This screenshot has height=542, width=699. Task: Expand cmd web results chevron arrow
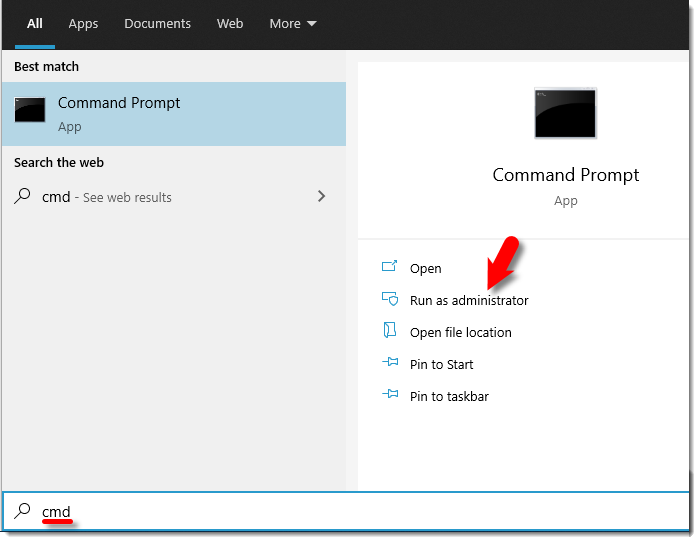point(321,197)
